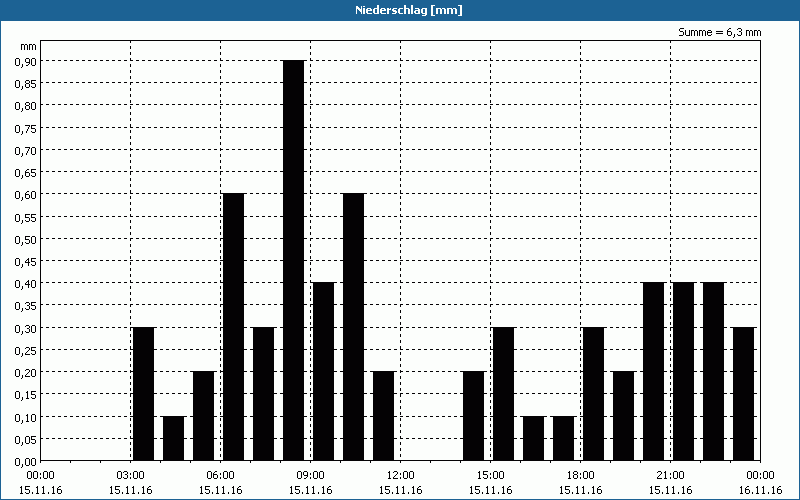The image size is (800, 500).
Task: Select the 0,10 bar between 04:00 and 05:00
Action: point(173,438)
